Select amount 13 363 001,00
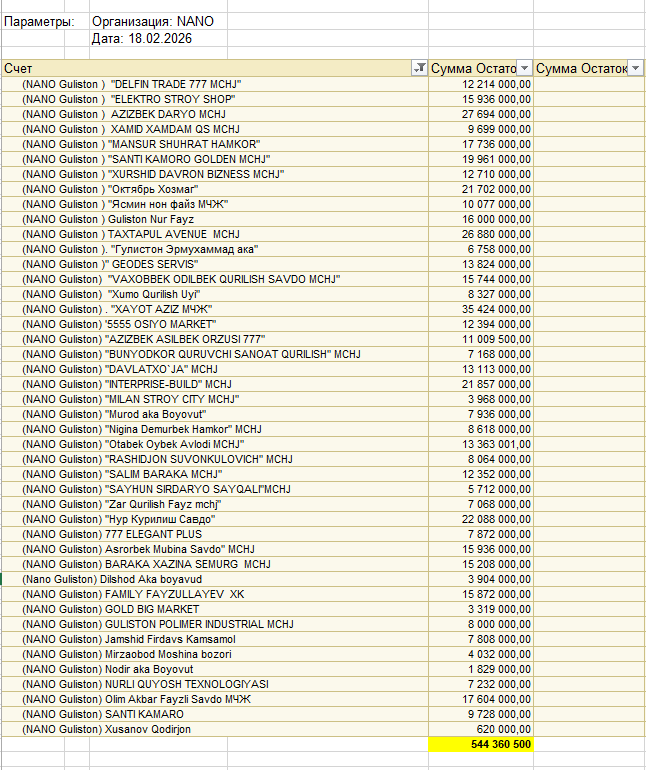The width and height of the screenshot is (646, 770). [481, 444]
